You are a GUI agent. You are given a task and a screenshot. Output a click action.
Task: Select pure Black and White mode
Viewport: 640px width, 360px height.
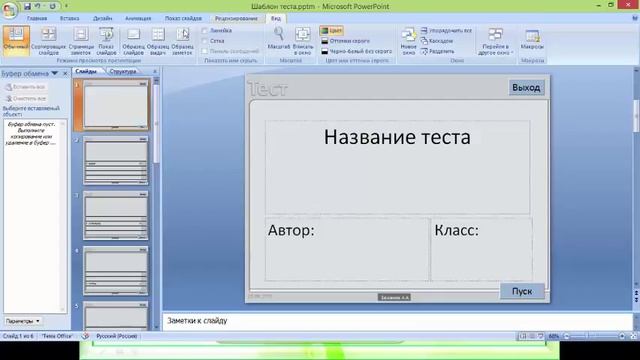[x=356, y=51]
